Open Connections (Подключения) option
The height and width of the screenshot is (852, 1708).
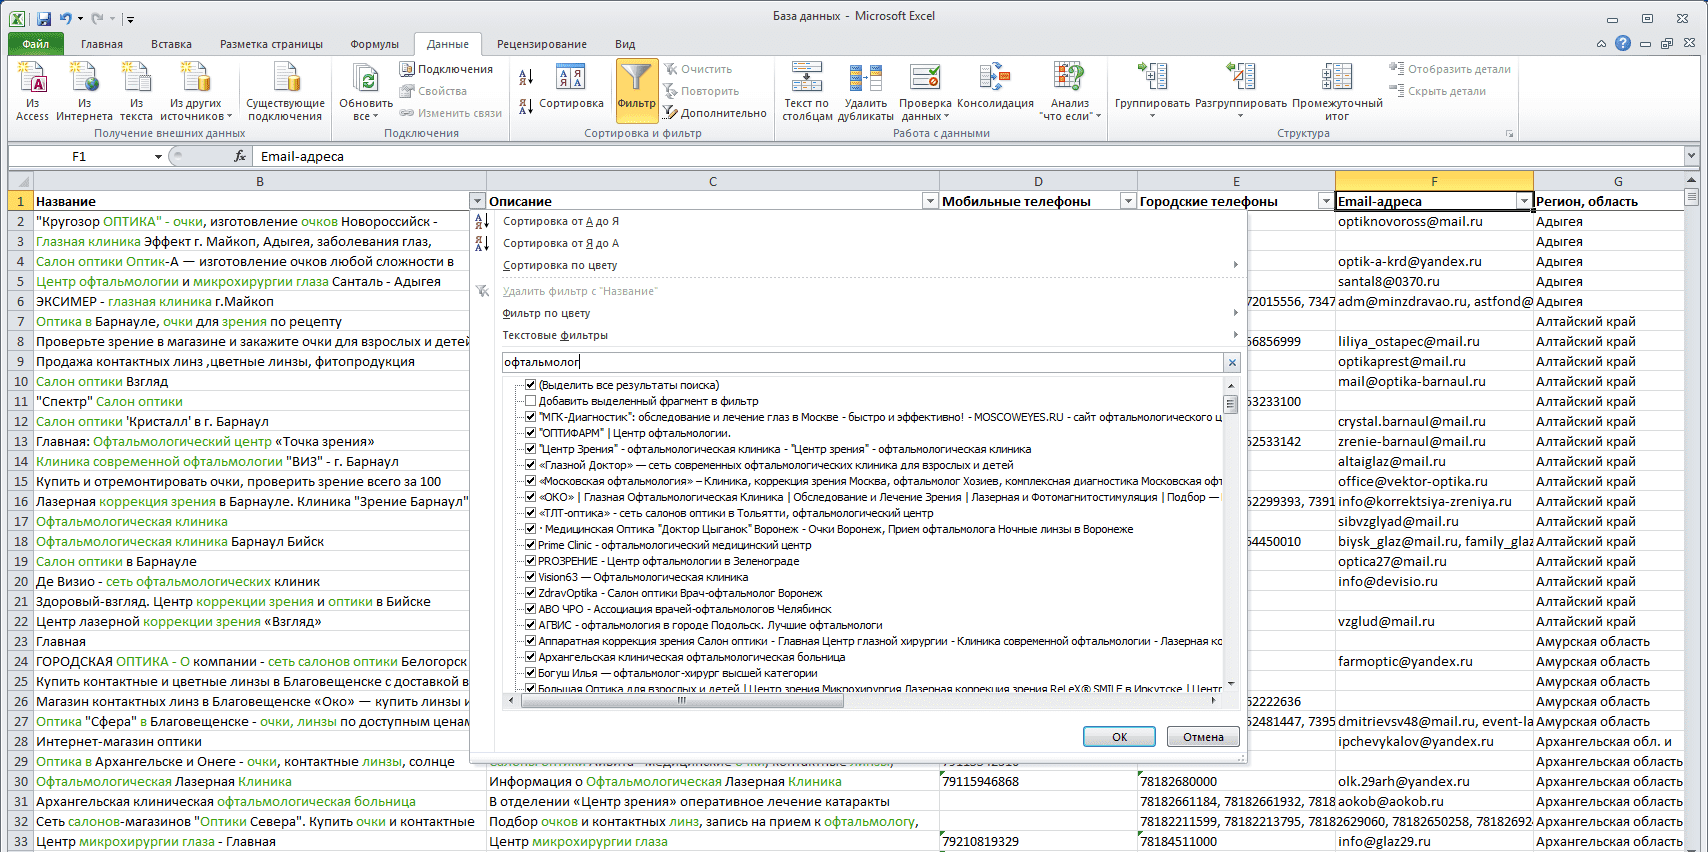(446, 69)
